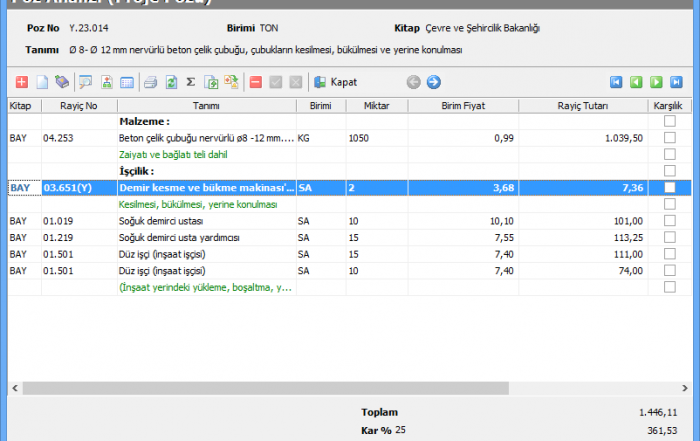Click the blue forward arrow circle
This screenshot has height=441, width=700.
tap(433, 82)
